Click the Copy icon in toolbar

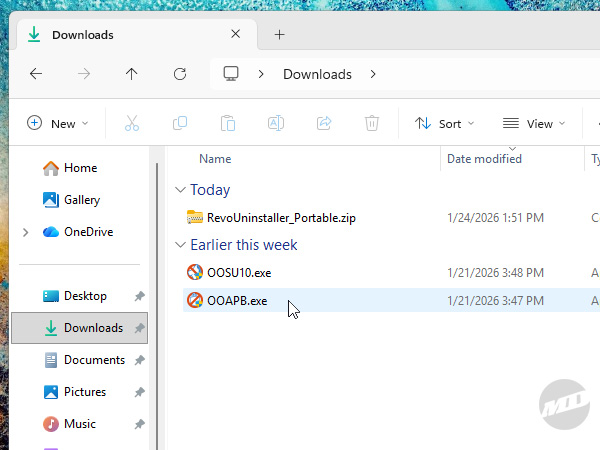pos(180,123)
